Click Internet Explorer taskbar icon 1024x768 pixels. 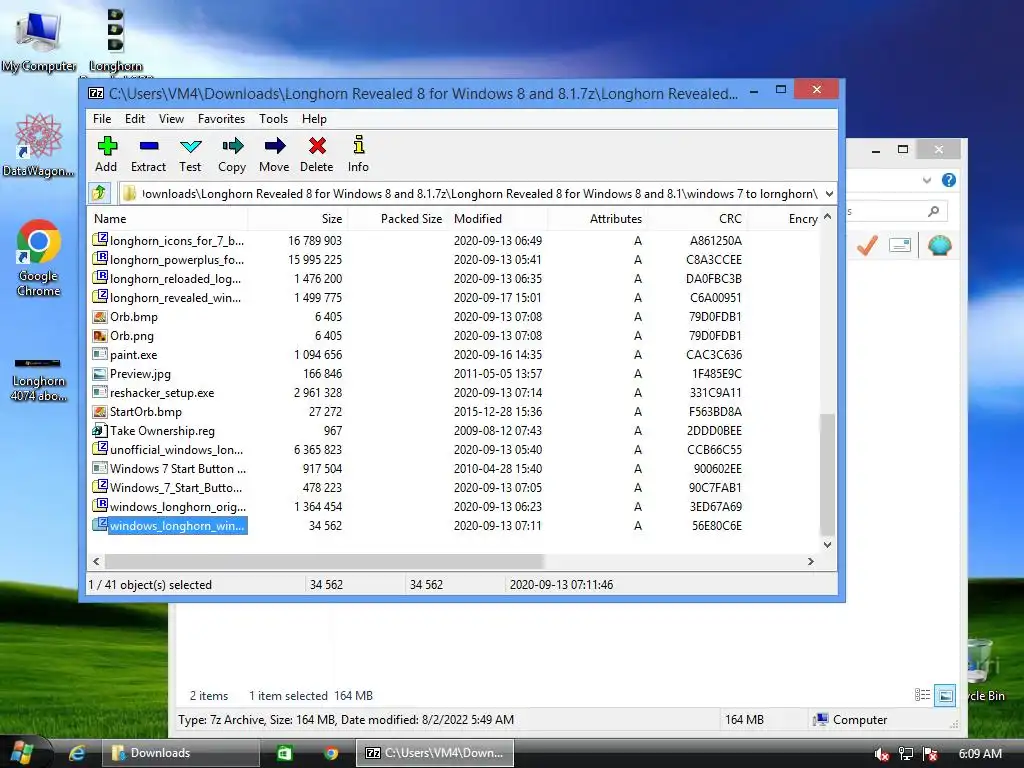(77, 753)
